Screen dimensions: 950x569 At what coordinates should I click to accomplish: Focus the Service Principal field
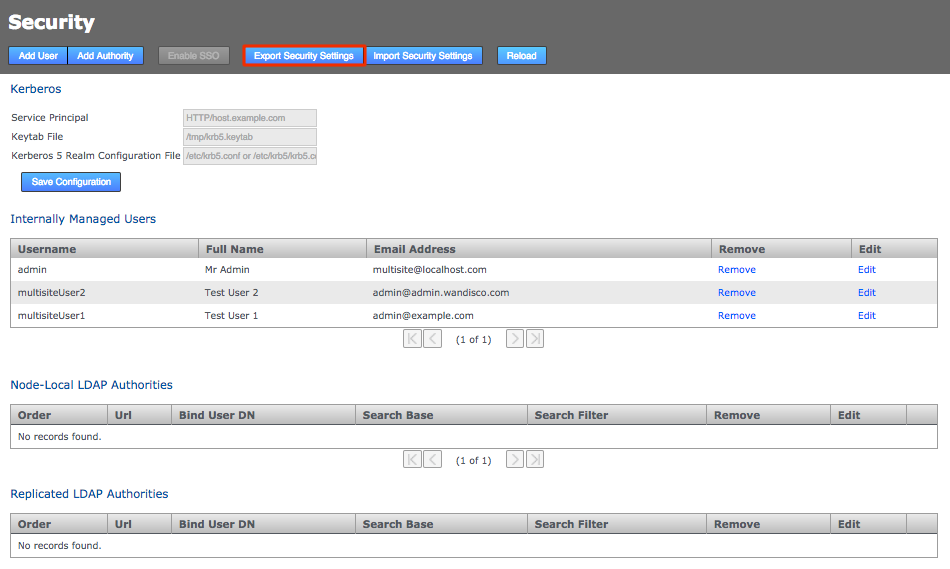pyautogui.click(x=250, y=118)
